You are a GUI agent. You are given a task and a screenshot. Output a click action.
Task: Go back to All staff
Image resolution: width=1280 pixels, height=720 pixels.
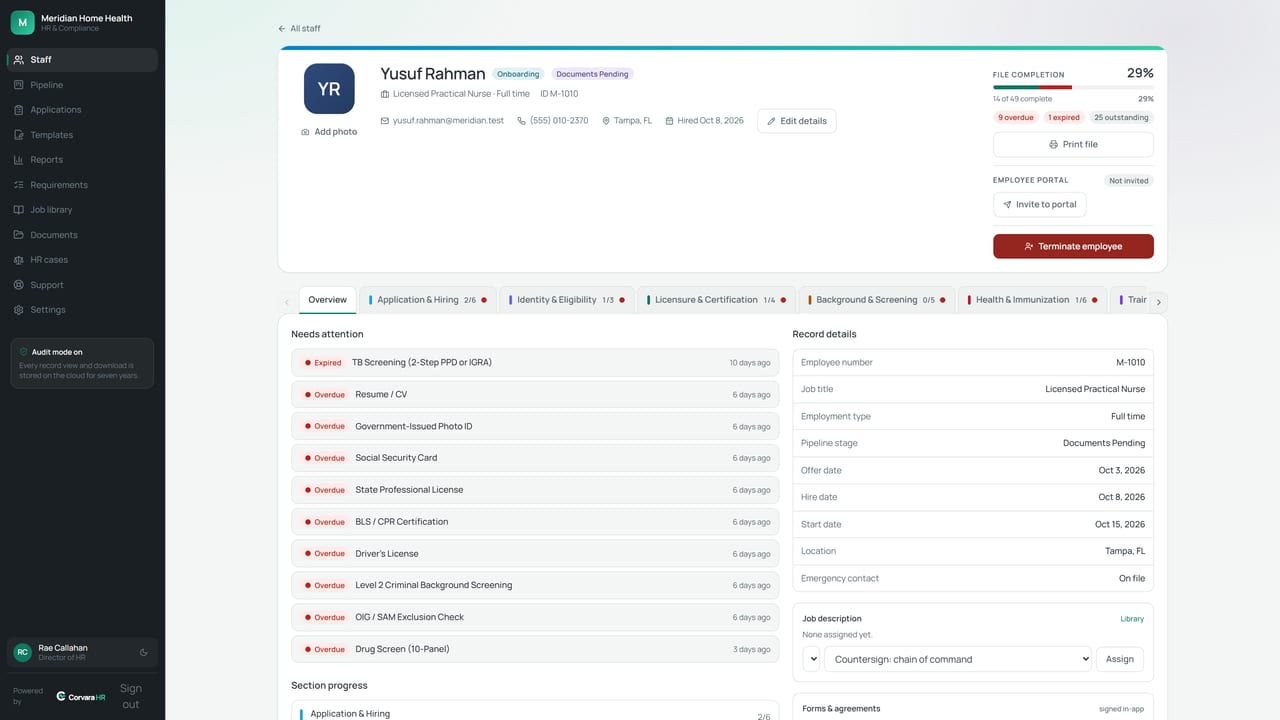299,28
